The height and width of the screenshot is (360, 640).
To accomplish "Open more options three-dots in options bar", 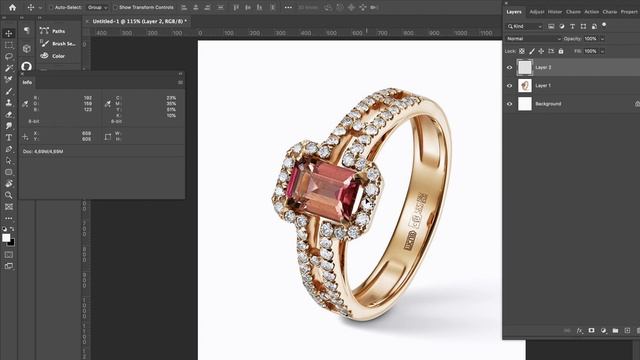I will tap(288, 7).
